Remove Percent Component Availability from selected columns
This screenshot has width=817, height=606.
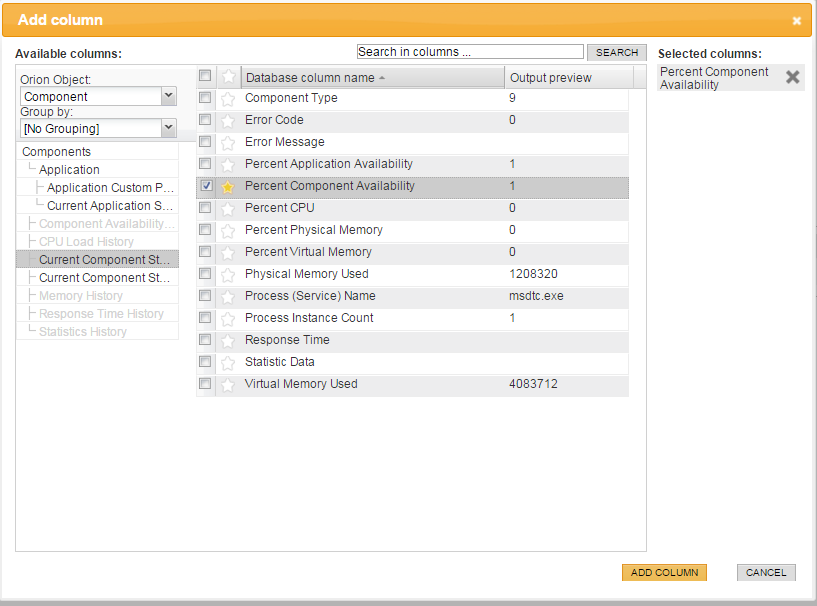pos(793,77)
